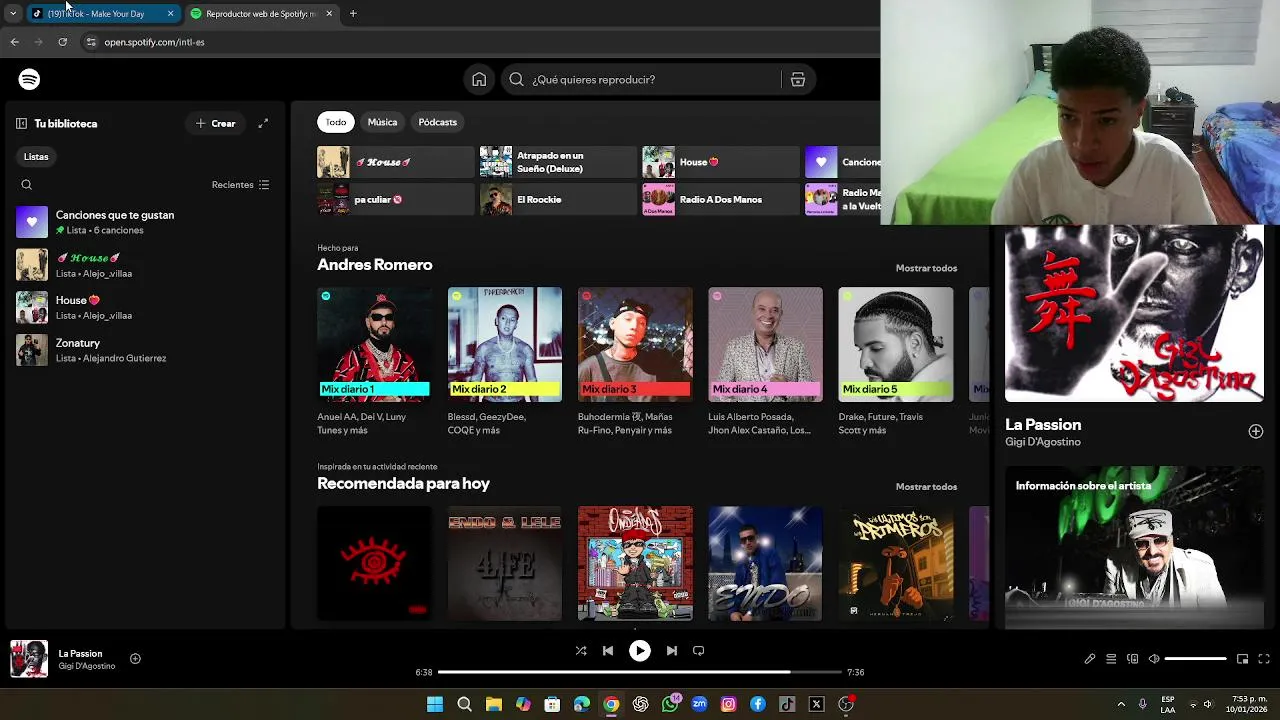Viewport: 1280px width, 720px height.
Task: Open Atrapado en un Sueño (Deluxe) shortcut
Action: (558, 162)
